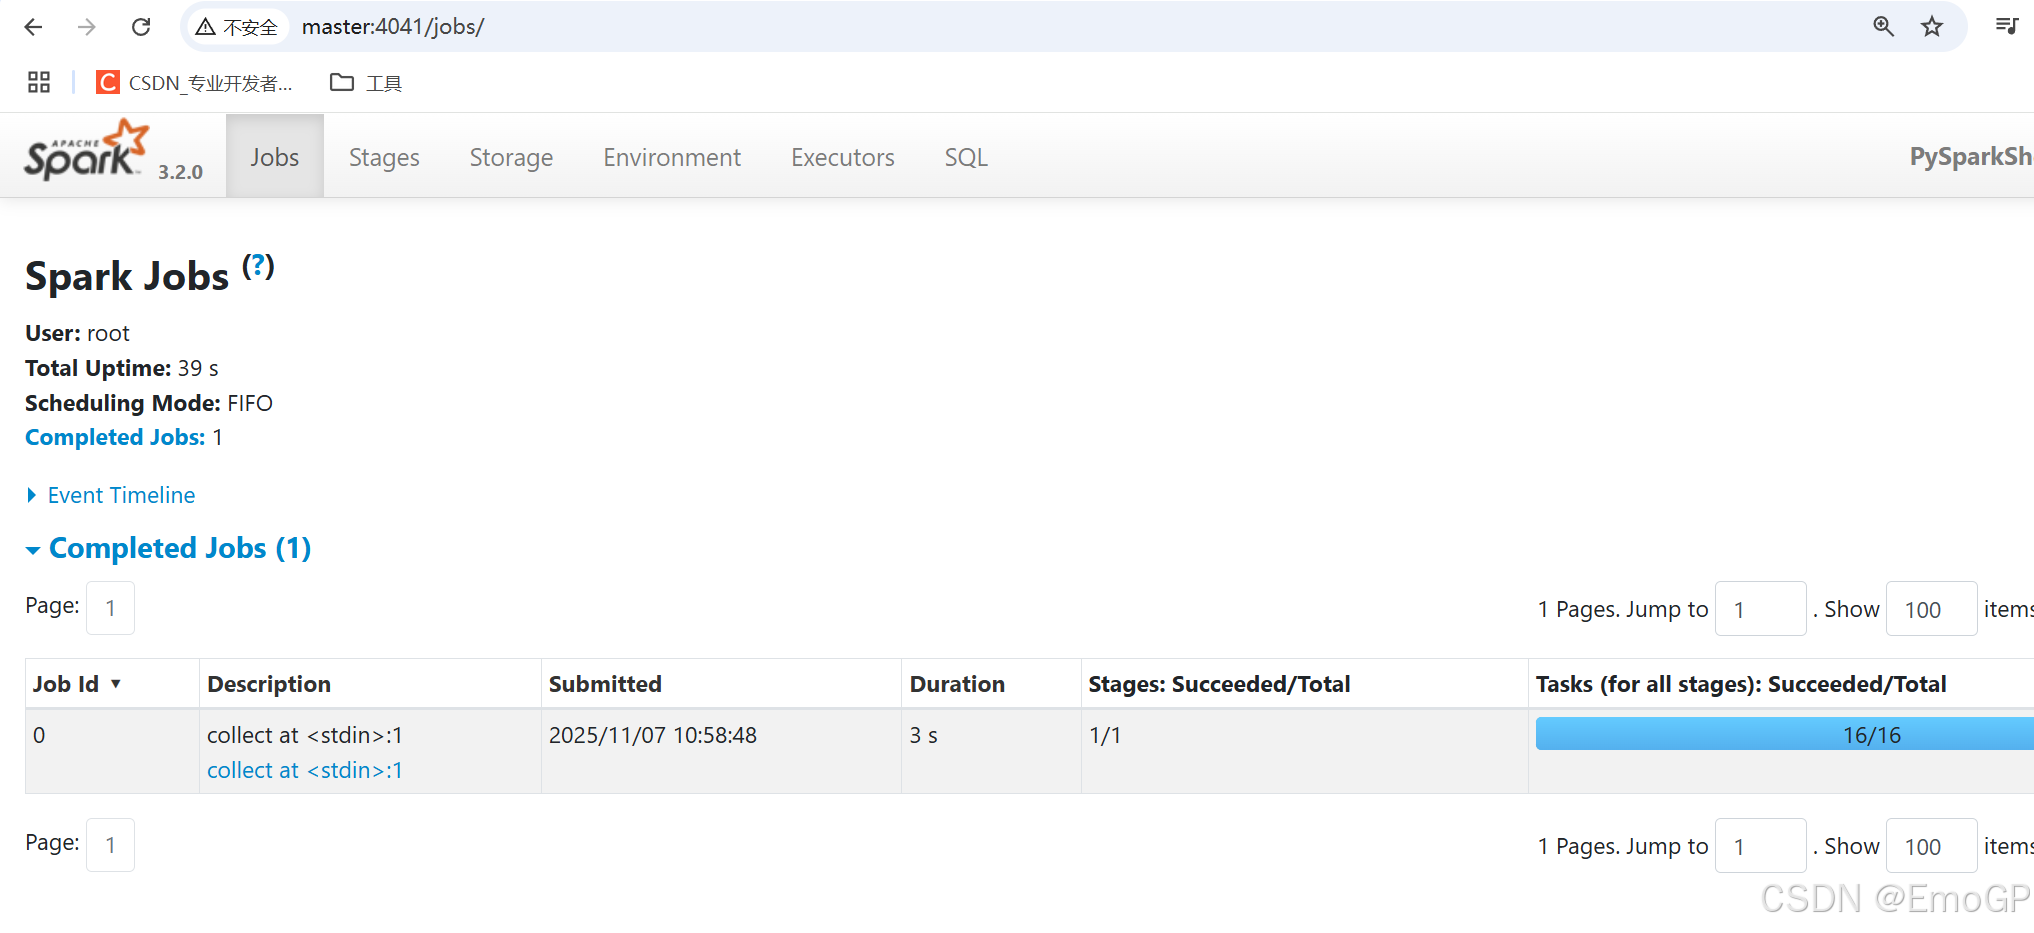Click the Scheduling Mode: FIFO text
The image size is (2034, 933).
[x=149, y=403]
